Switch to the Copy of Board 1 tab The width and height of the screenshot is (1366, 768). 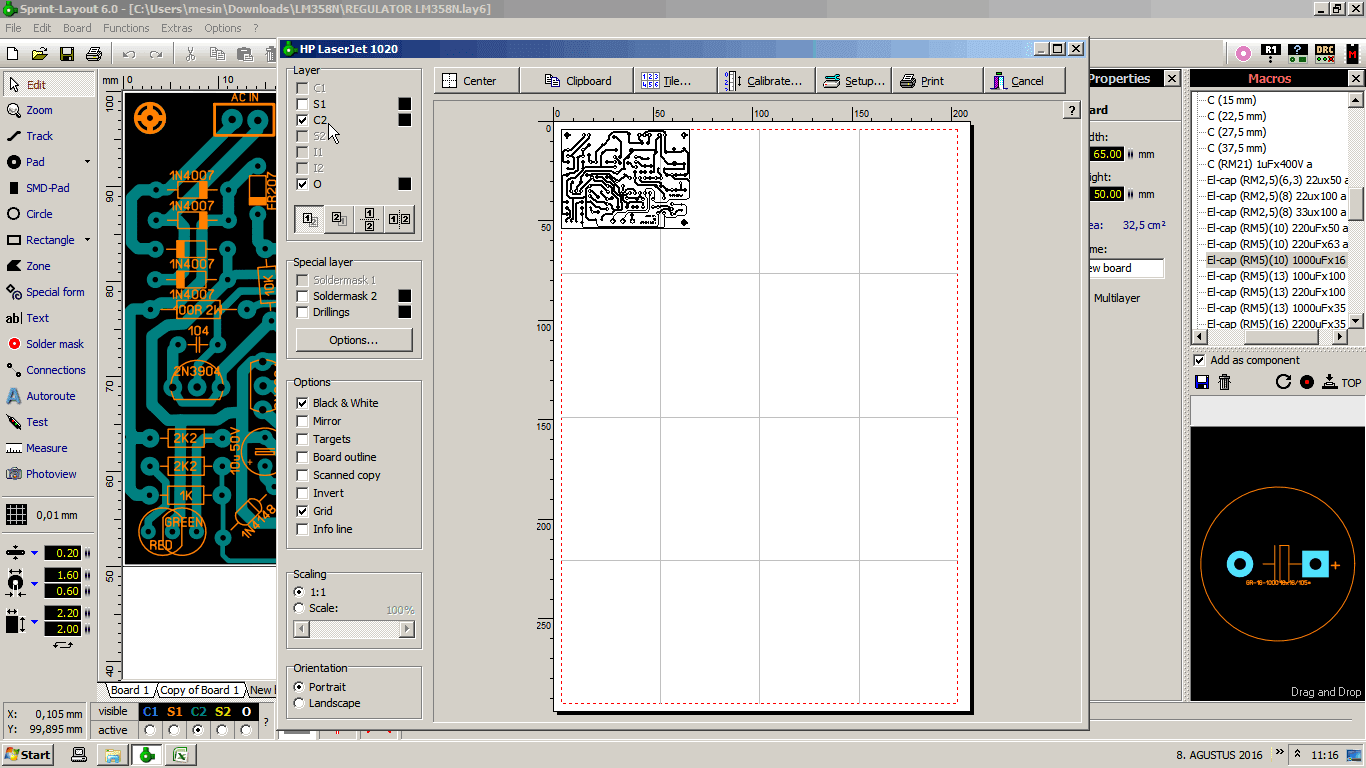coord(200,690)
